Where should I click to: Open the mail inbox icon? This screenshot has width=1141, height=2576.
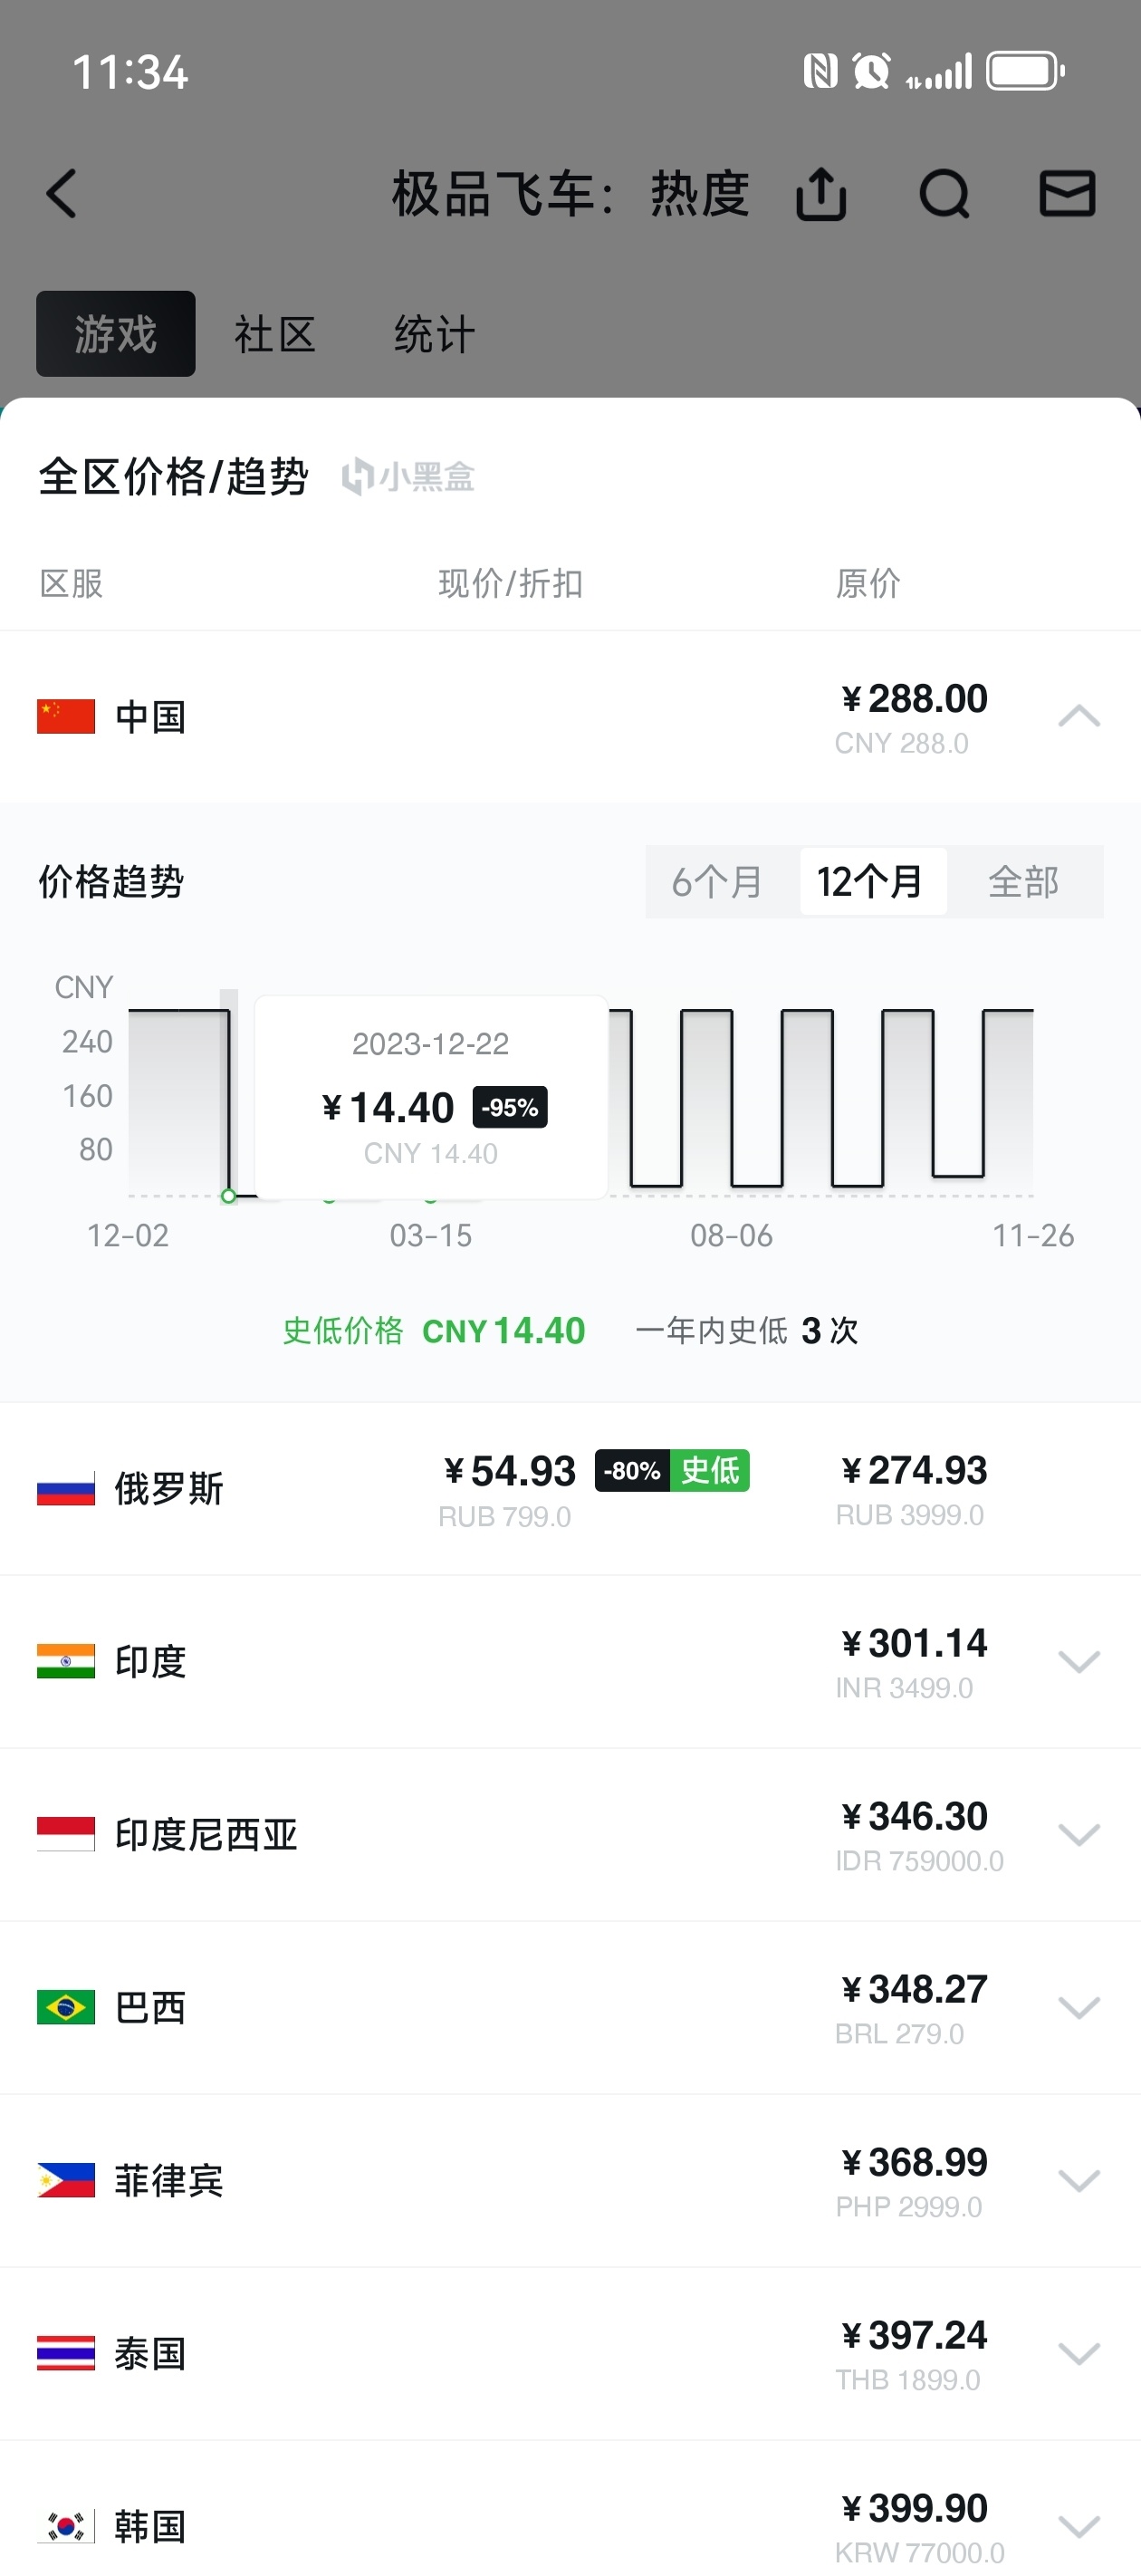point(1067,193)
